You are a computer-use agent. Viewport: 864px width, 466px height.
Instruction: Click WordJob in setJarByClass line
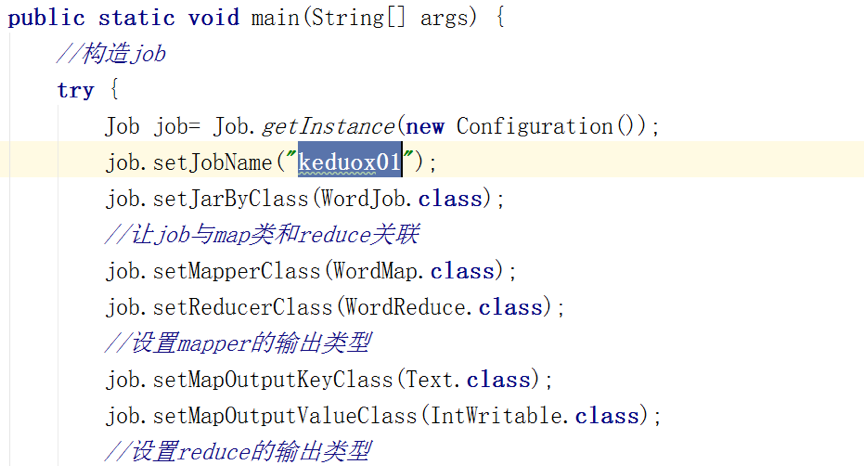pos(364,198)
